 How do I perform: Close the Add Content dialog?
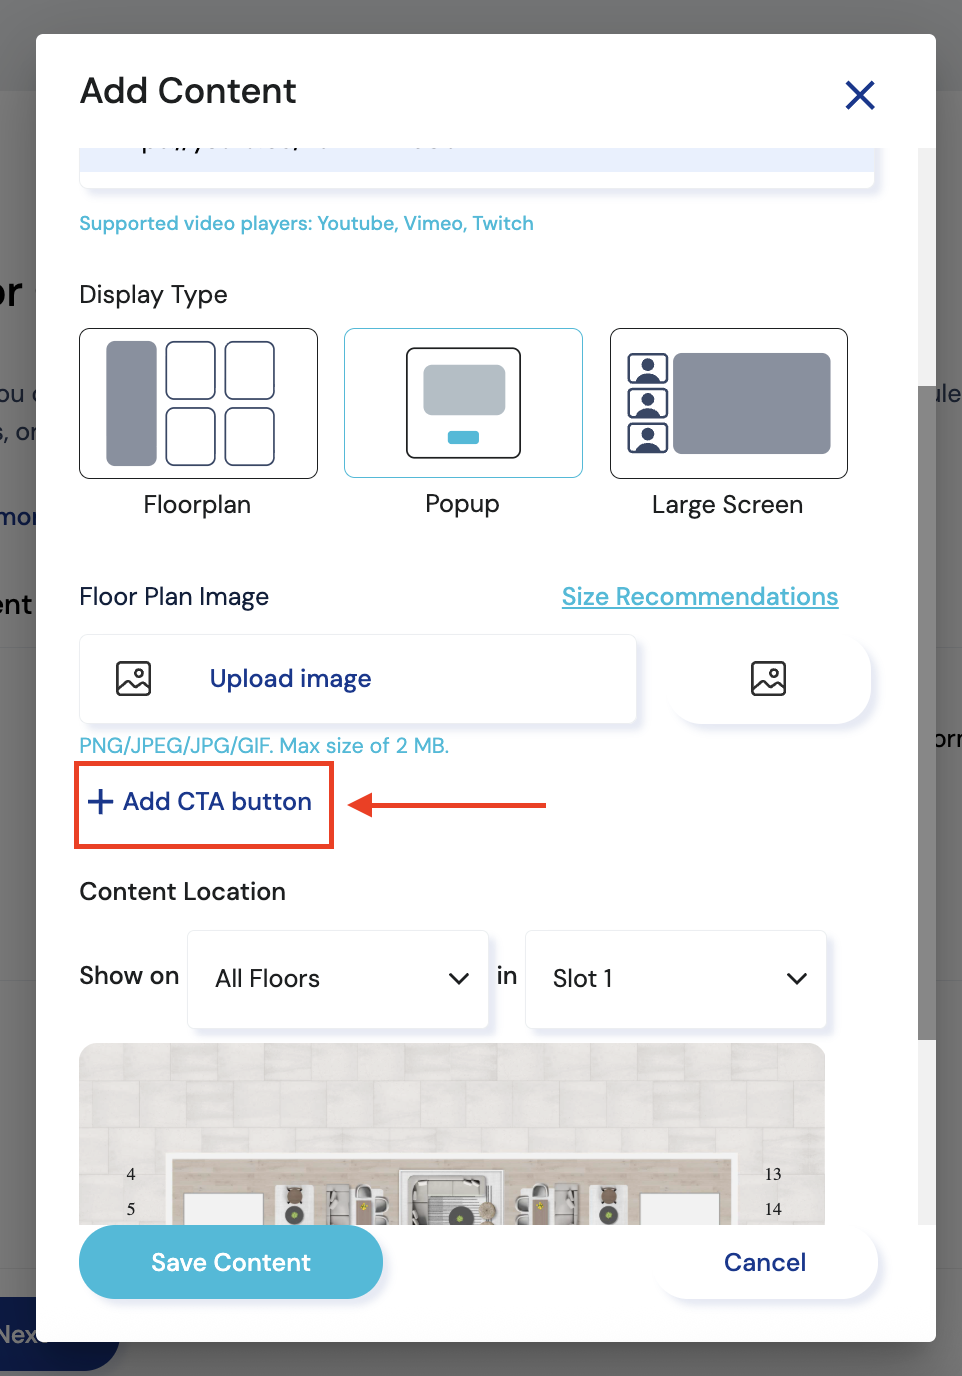(x=859, y=95)
